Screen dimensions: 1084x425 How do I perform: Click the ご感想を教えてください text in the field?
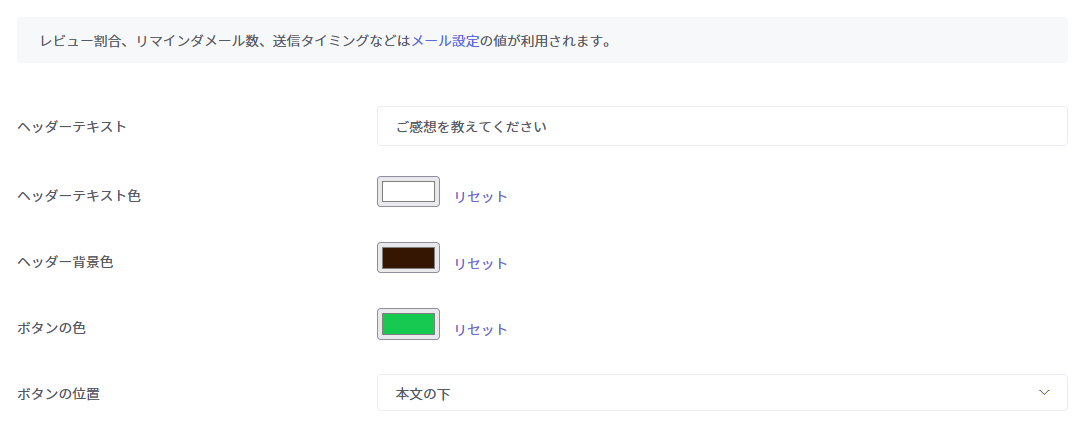(x=471, y=127)
